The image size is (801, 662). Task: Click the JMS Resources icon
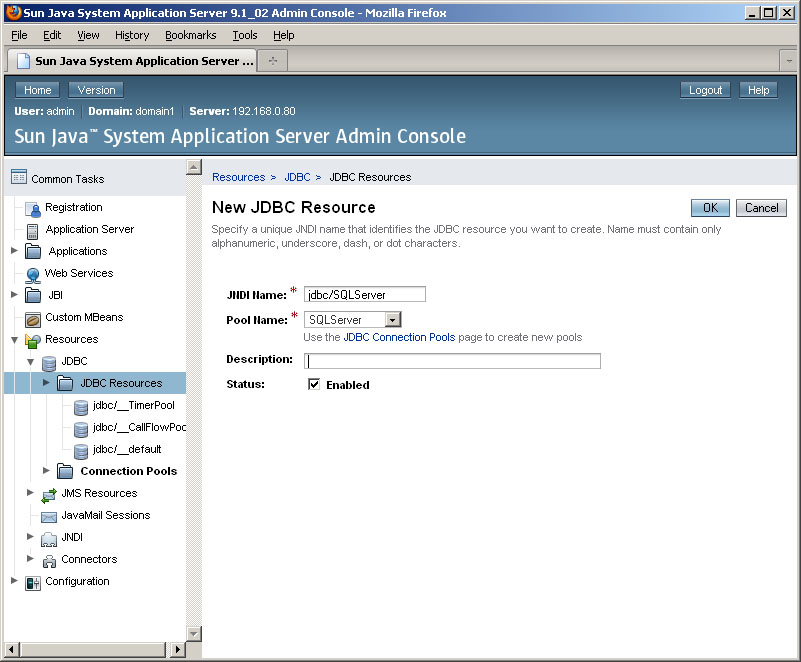pos(49,494)
